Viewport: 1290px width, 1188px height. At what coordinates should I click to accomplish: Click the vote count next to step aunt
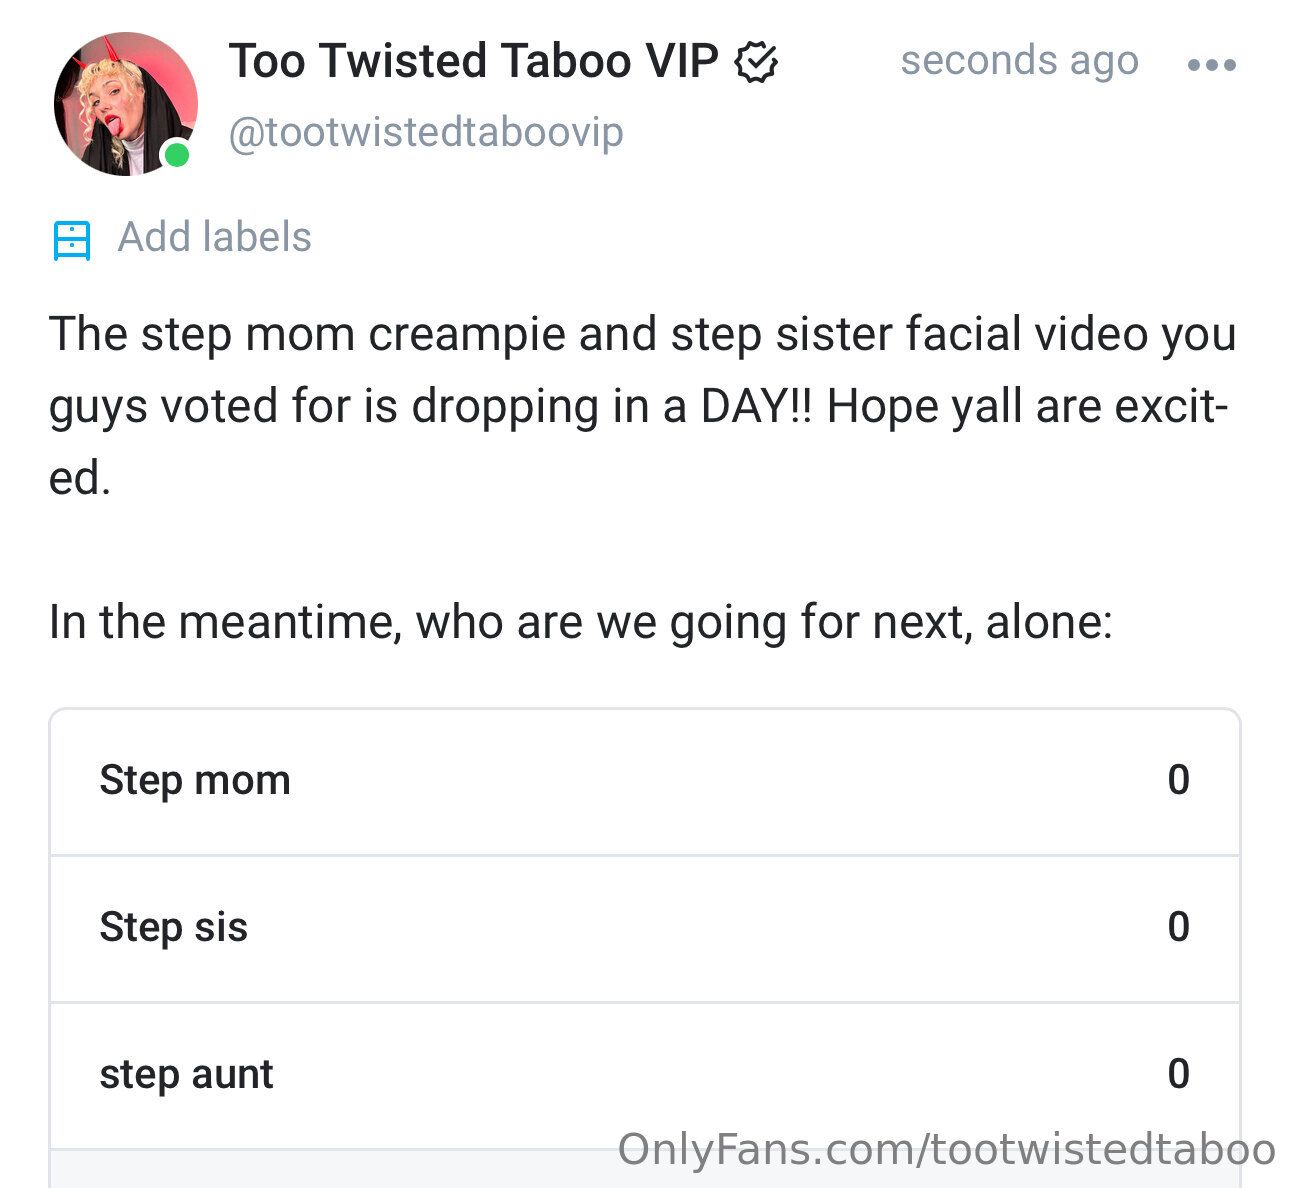point(1178,1074)
